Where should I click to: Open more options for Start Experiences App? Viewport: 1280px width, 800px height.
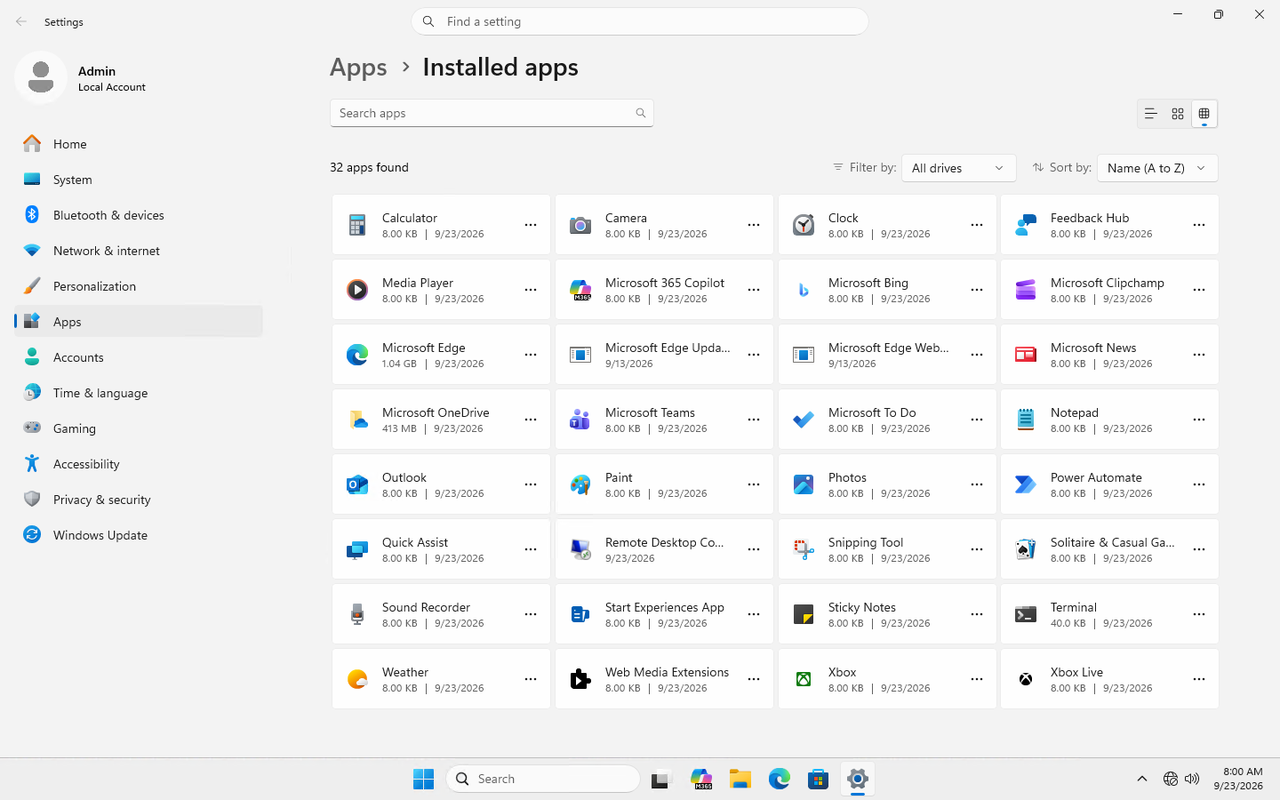(x=754, y=615)
